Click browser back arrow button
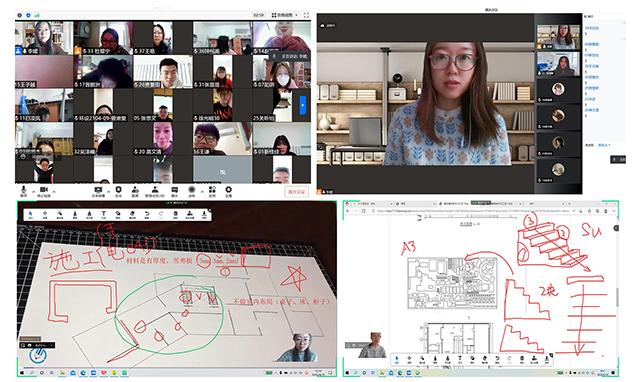This screenshot has width=640, height=382. pos(348,211)
